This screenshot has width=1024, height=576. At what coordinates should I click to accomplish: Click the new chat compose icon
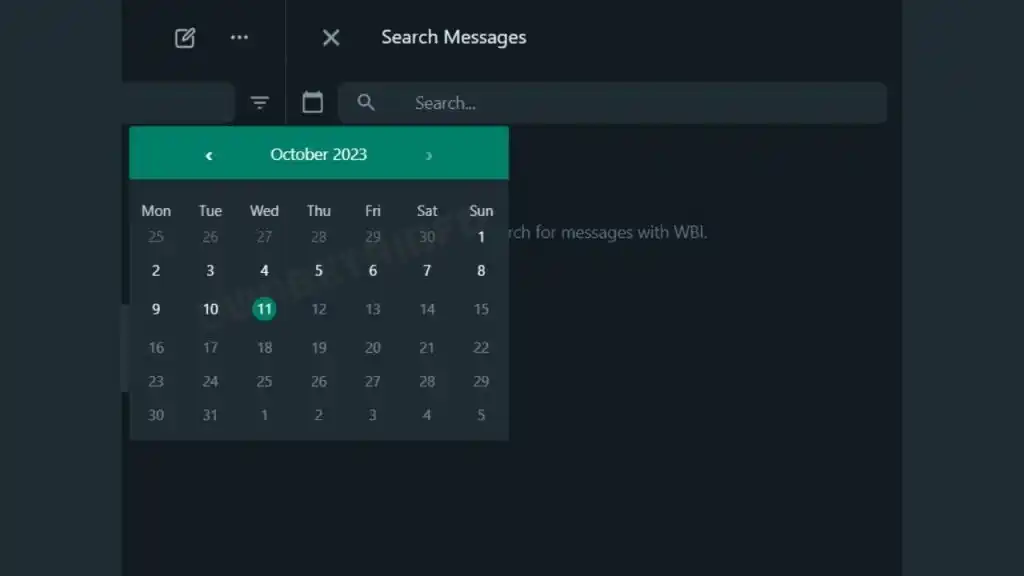pyautogui.click(x=185, y=38)
